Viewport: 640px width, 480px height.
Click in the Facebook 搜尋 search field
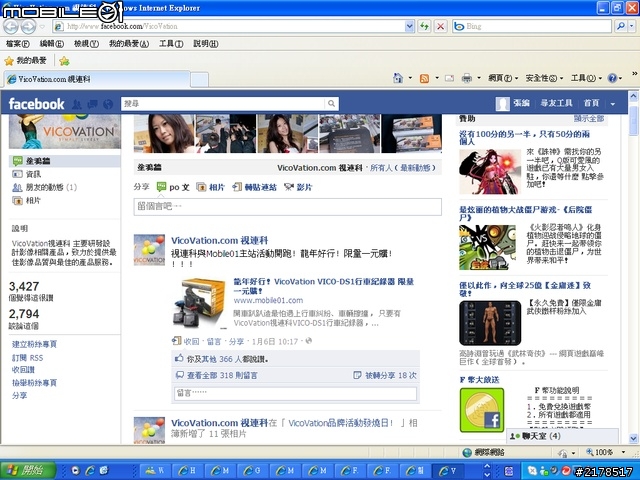224,104
